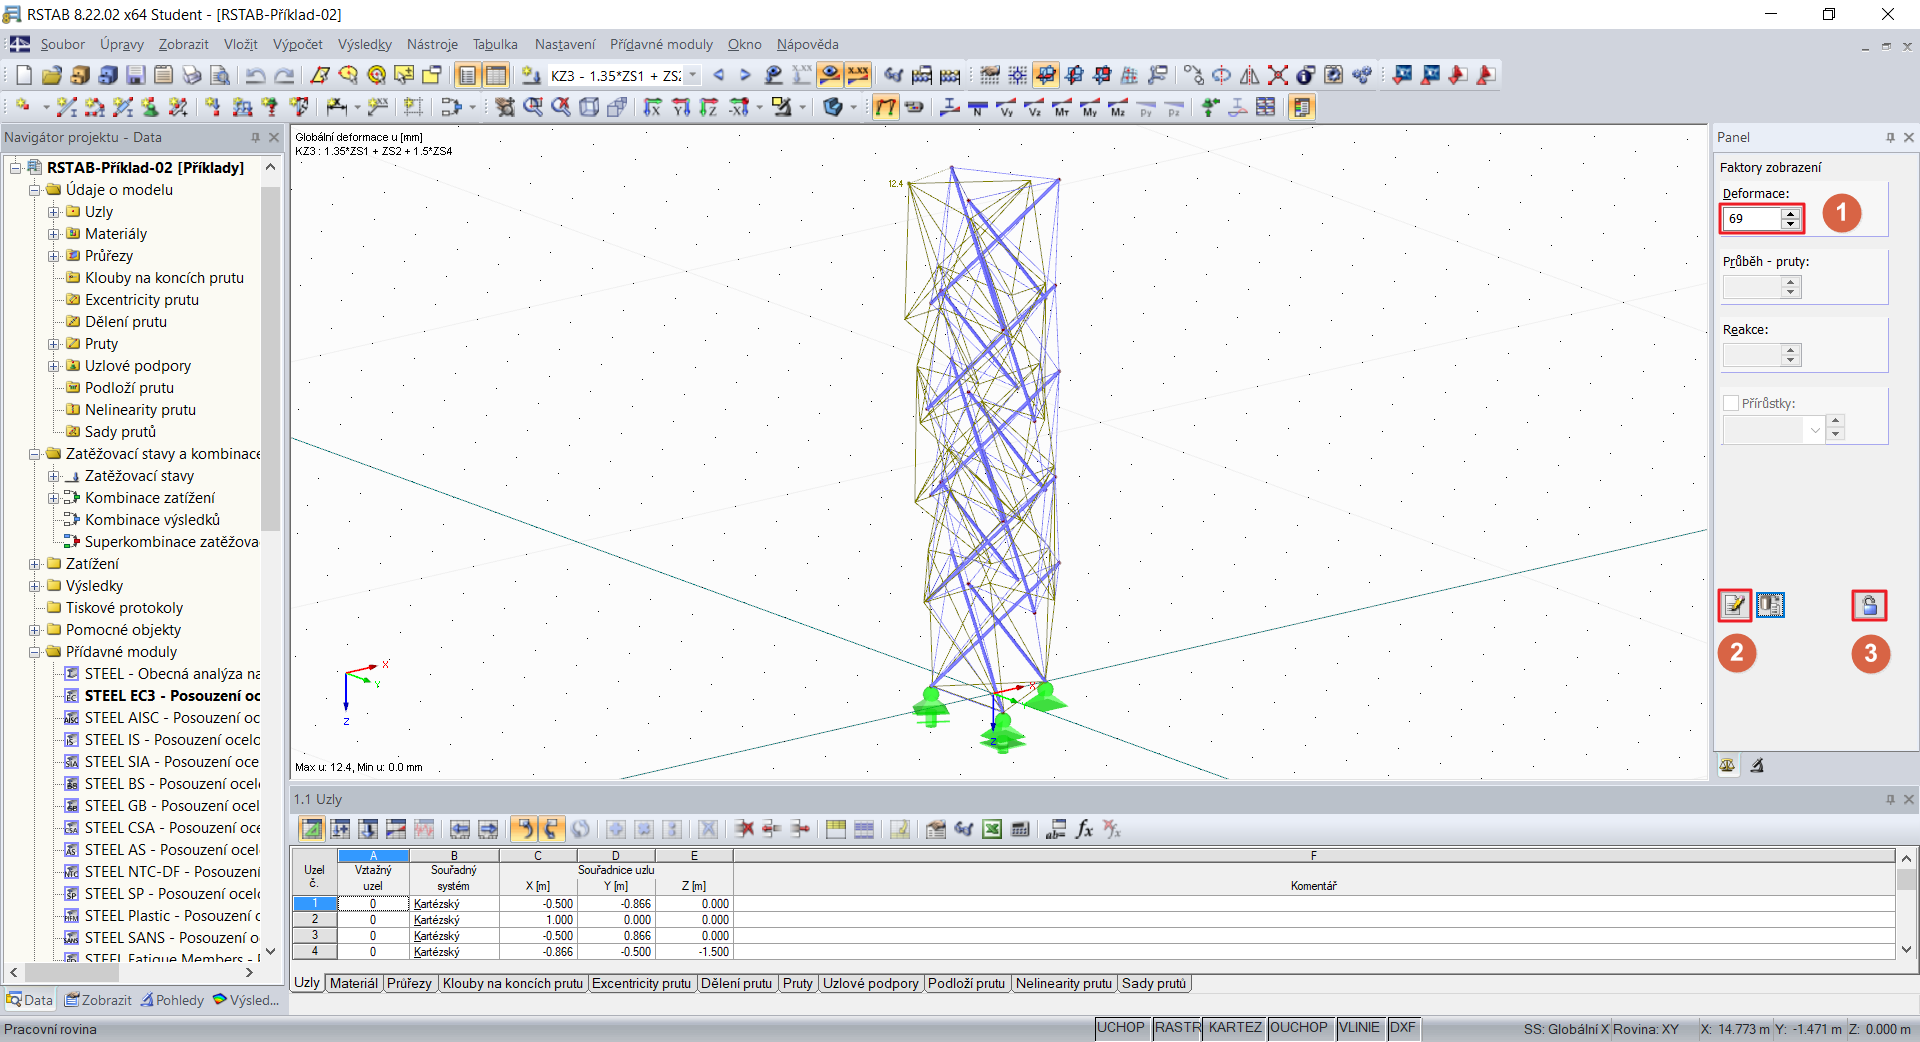Toggle DXF in status bar
Viewport: 1920px width, 1042px height.
(x=1403, y=1028)
